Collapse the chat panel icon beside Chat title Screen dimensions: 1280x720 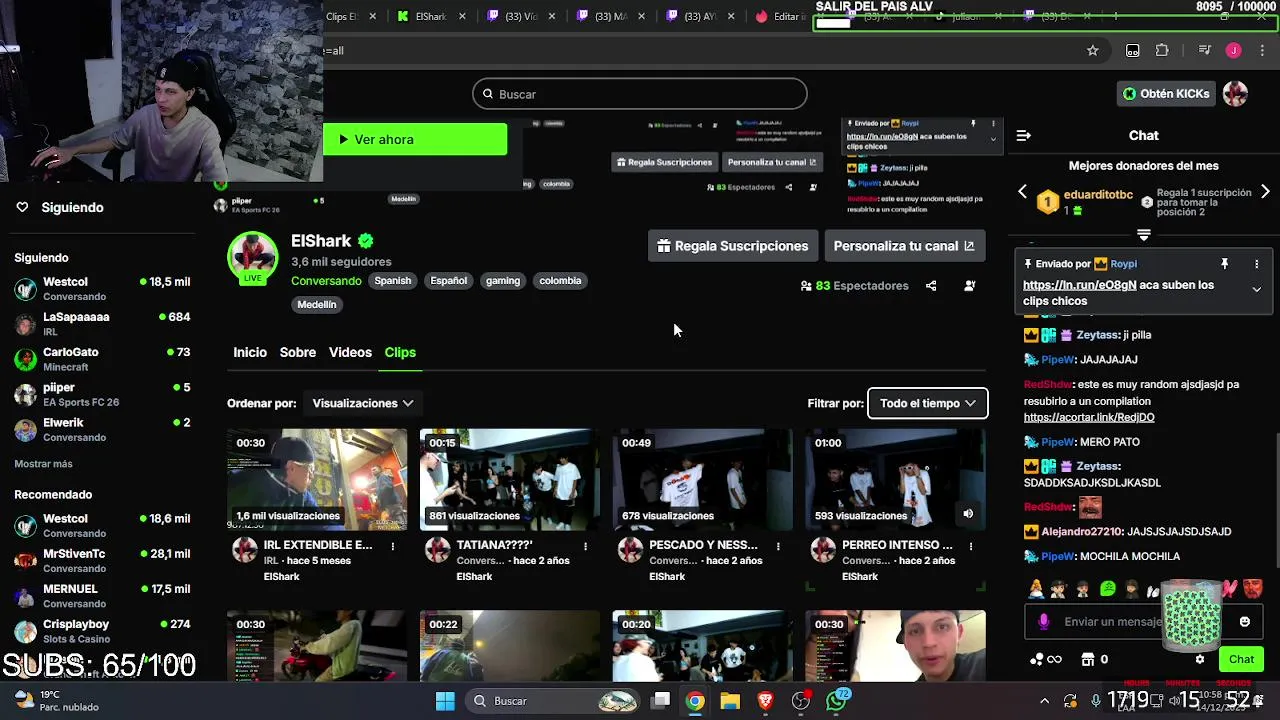(x=1023, y=135)
